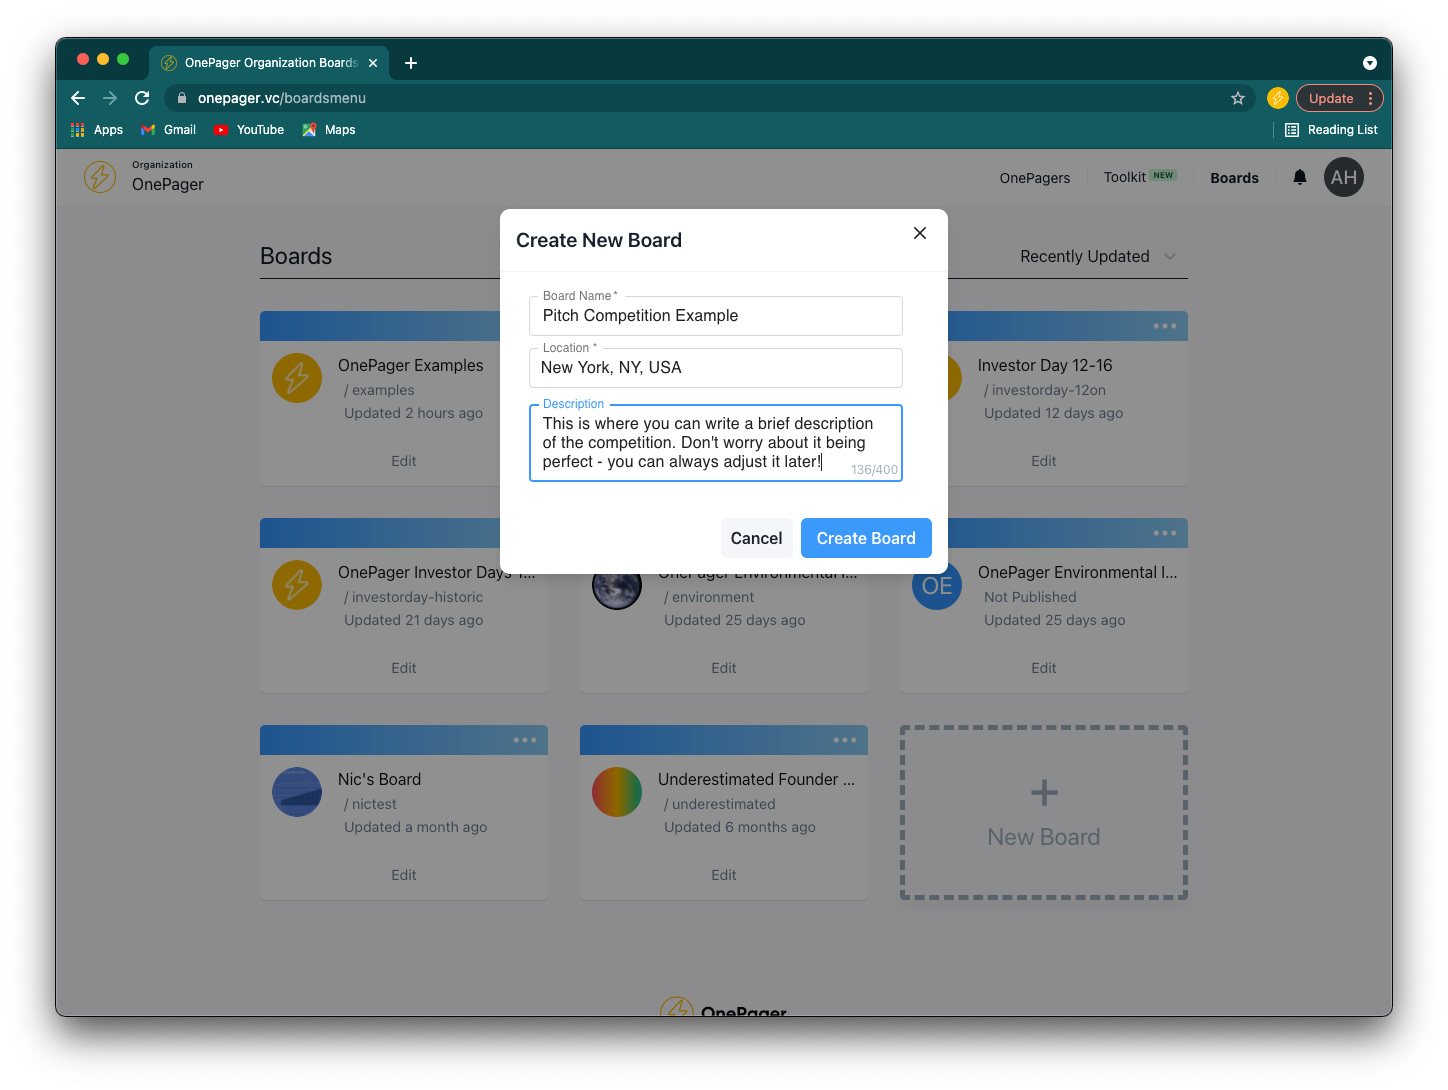The image size is (1448, 1090).
Task: Cancel the new board dialog
Action: click(x=756, y=538)
